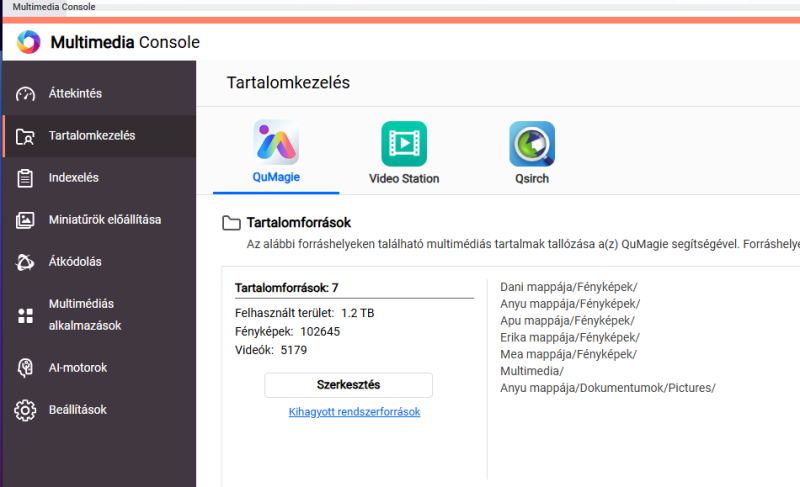Click the description text starting 'Az alábbi forráshelyeken'
Image resolution: width=800 pixels, height=487 pixels.
(523, 244)
